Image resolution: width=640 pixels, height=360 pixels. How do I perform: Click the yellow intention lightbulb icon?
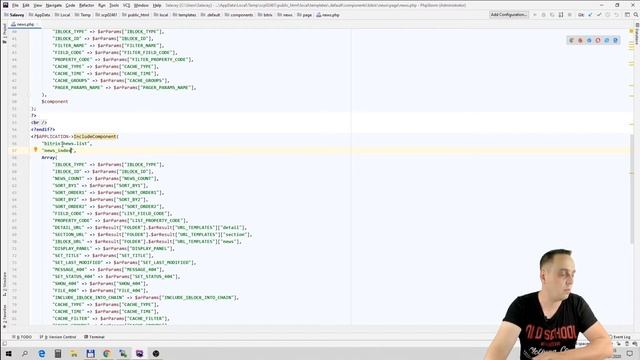pos(36,150)
